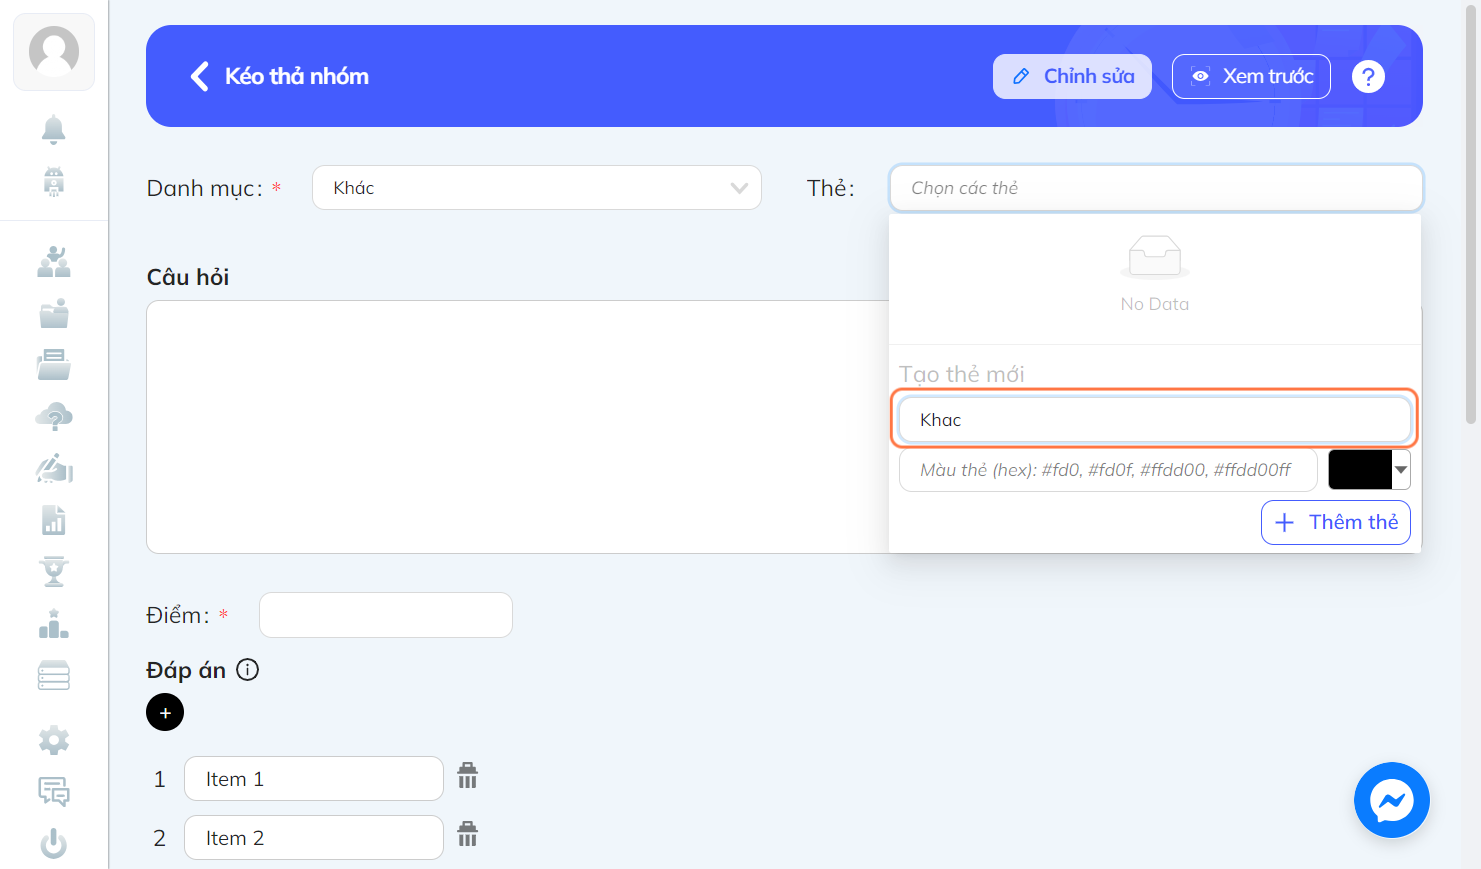This screenshot has height=869, width=1481.
Task: Open the Chọn các thẻ tag selector
Action: (1156, 188)
